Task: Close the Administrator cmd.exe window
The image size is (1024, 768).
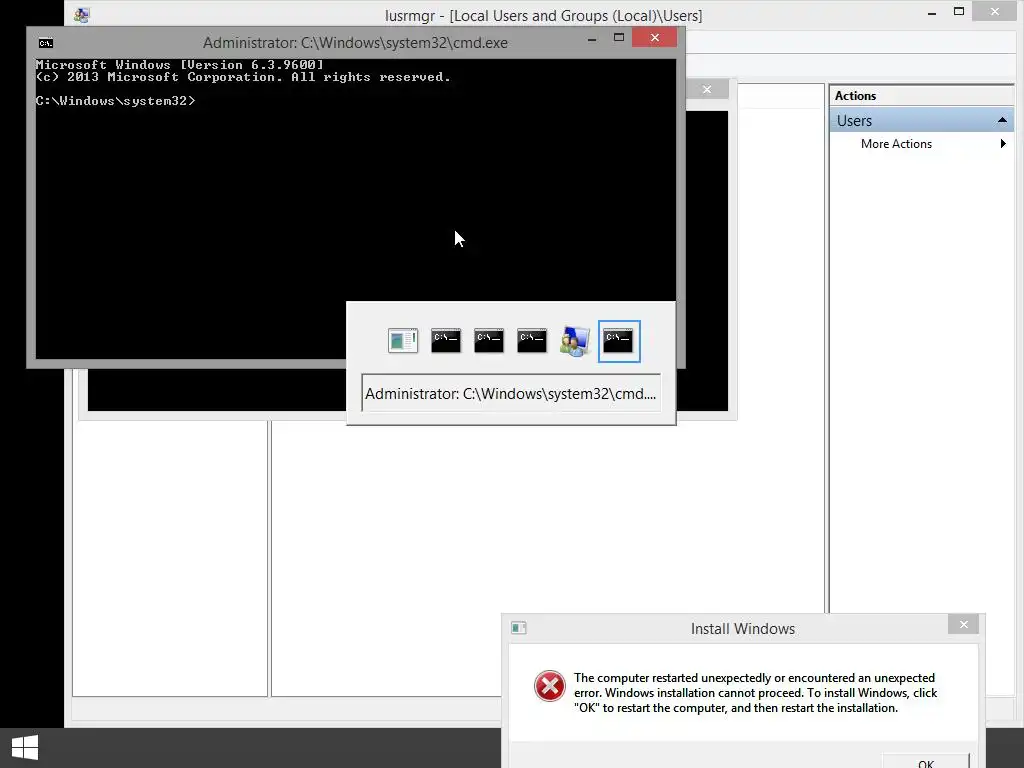Action: [654, 38]
